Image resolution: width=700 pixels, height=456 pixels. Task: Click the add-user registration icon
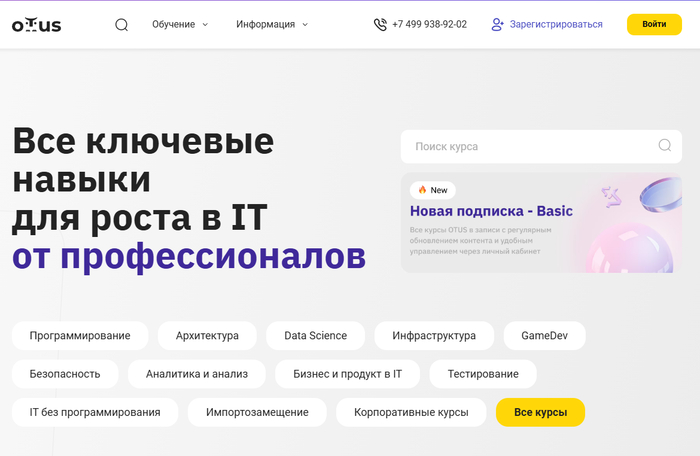click(498, 24)
